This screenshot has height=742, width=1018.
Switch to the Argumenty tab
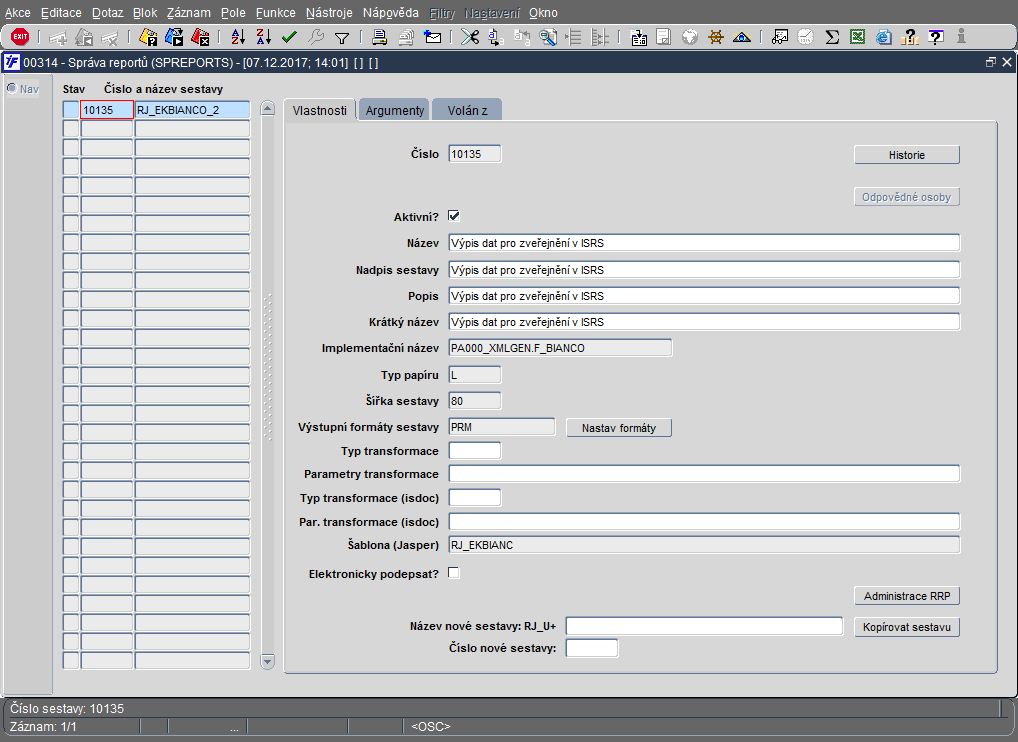coord(395,110)
